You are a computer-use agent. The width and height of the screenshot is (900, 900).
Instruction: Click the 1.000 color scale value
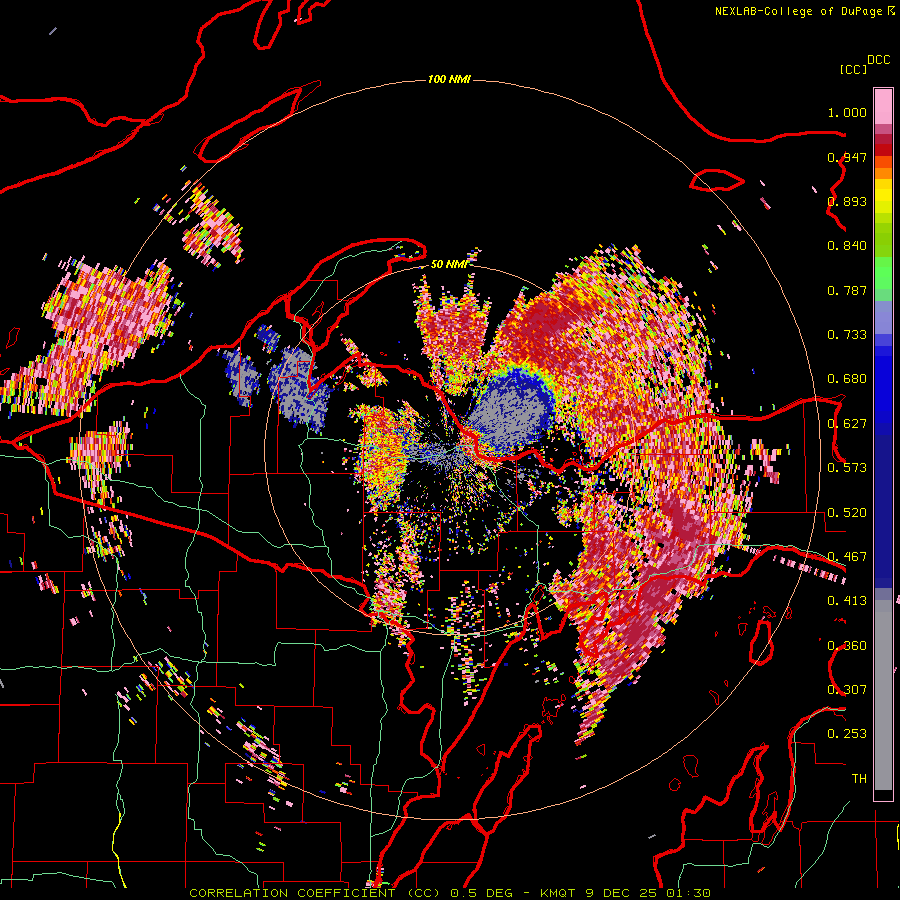(x=847, y=112)
